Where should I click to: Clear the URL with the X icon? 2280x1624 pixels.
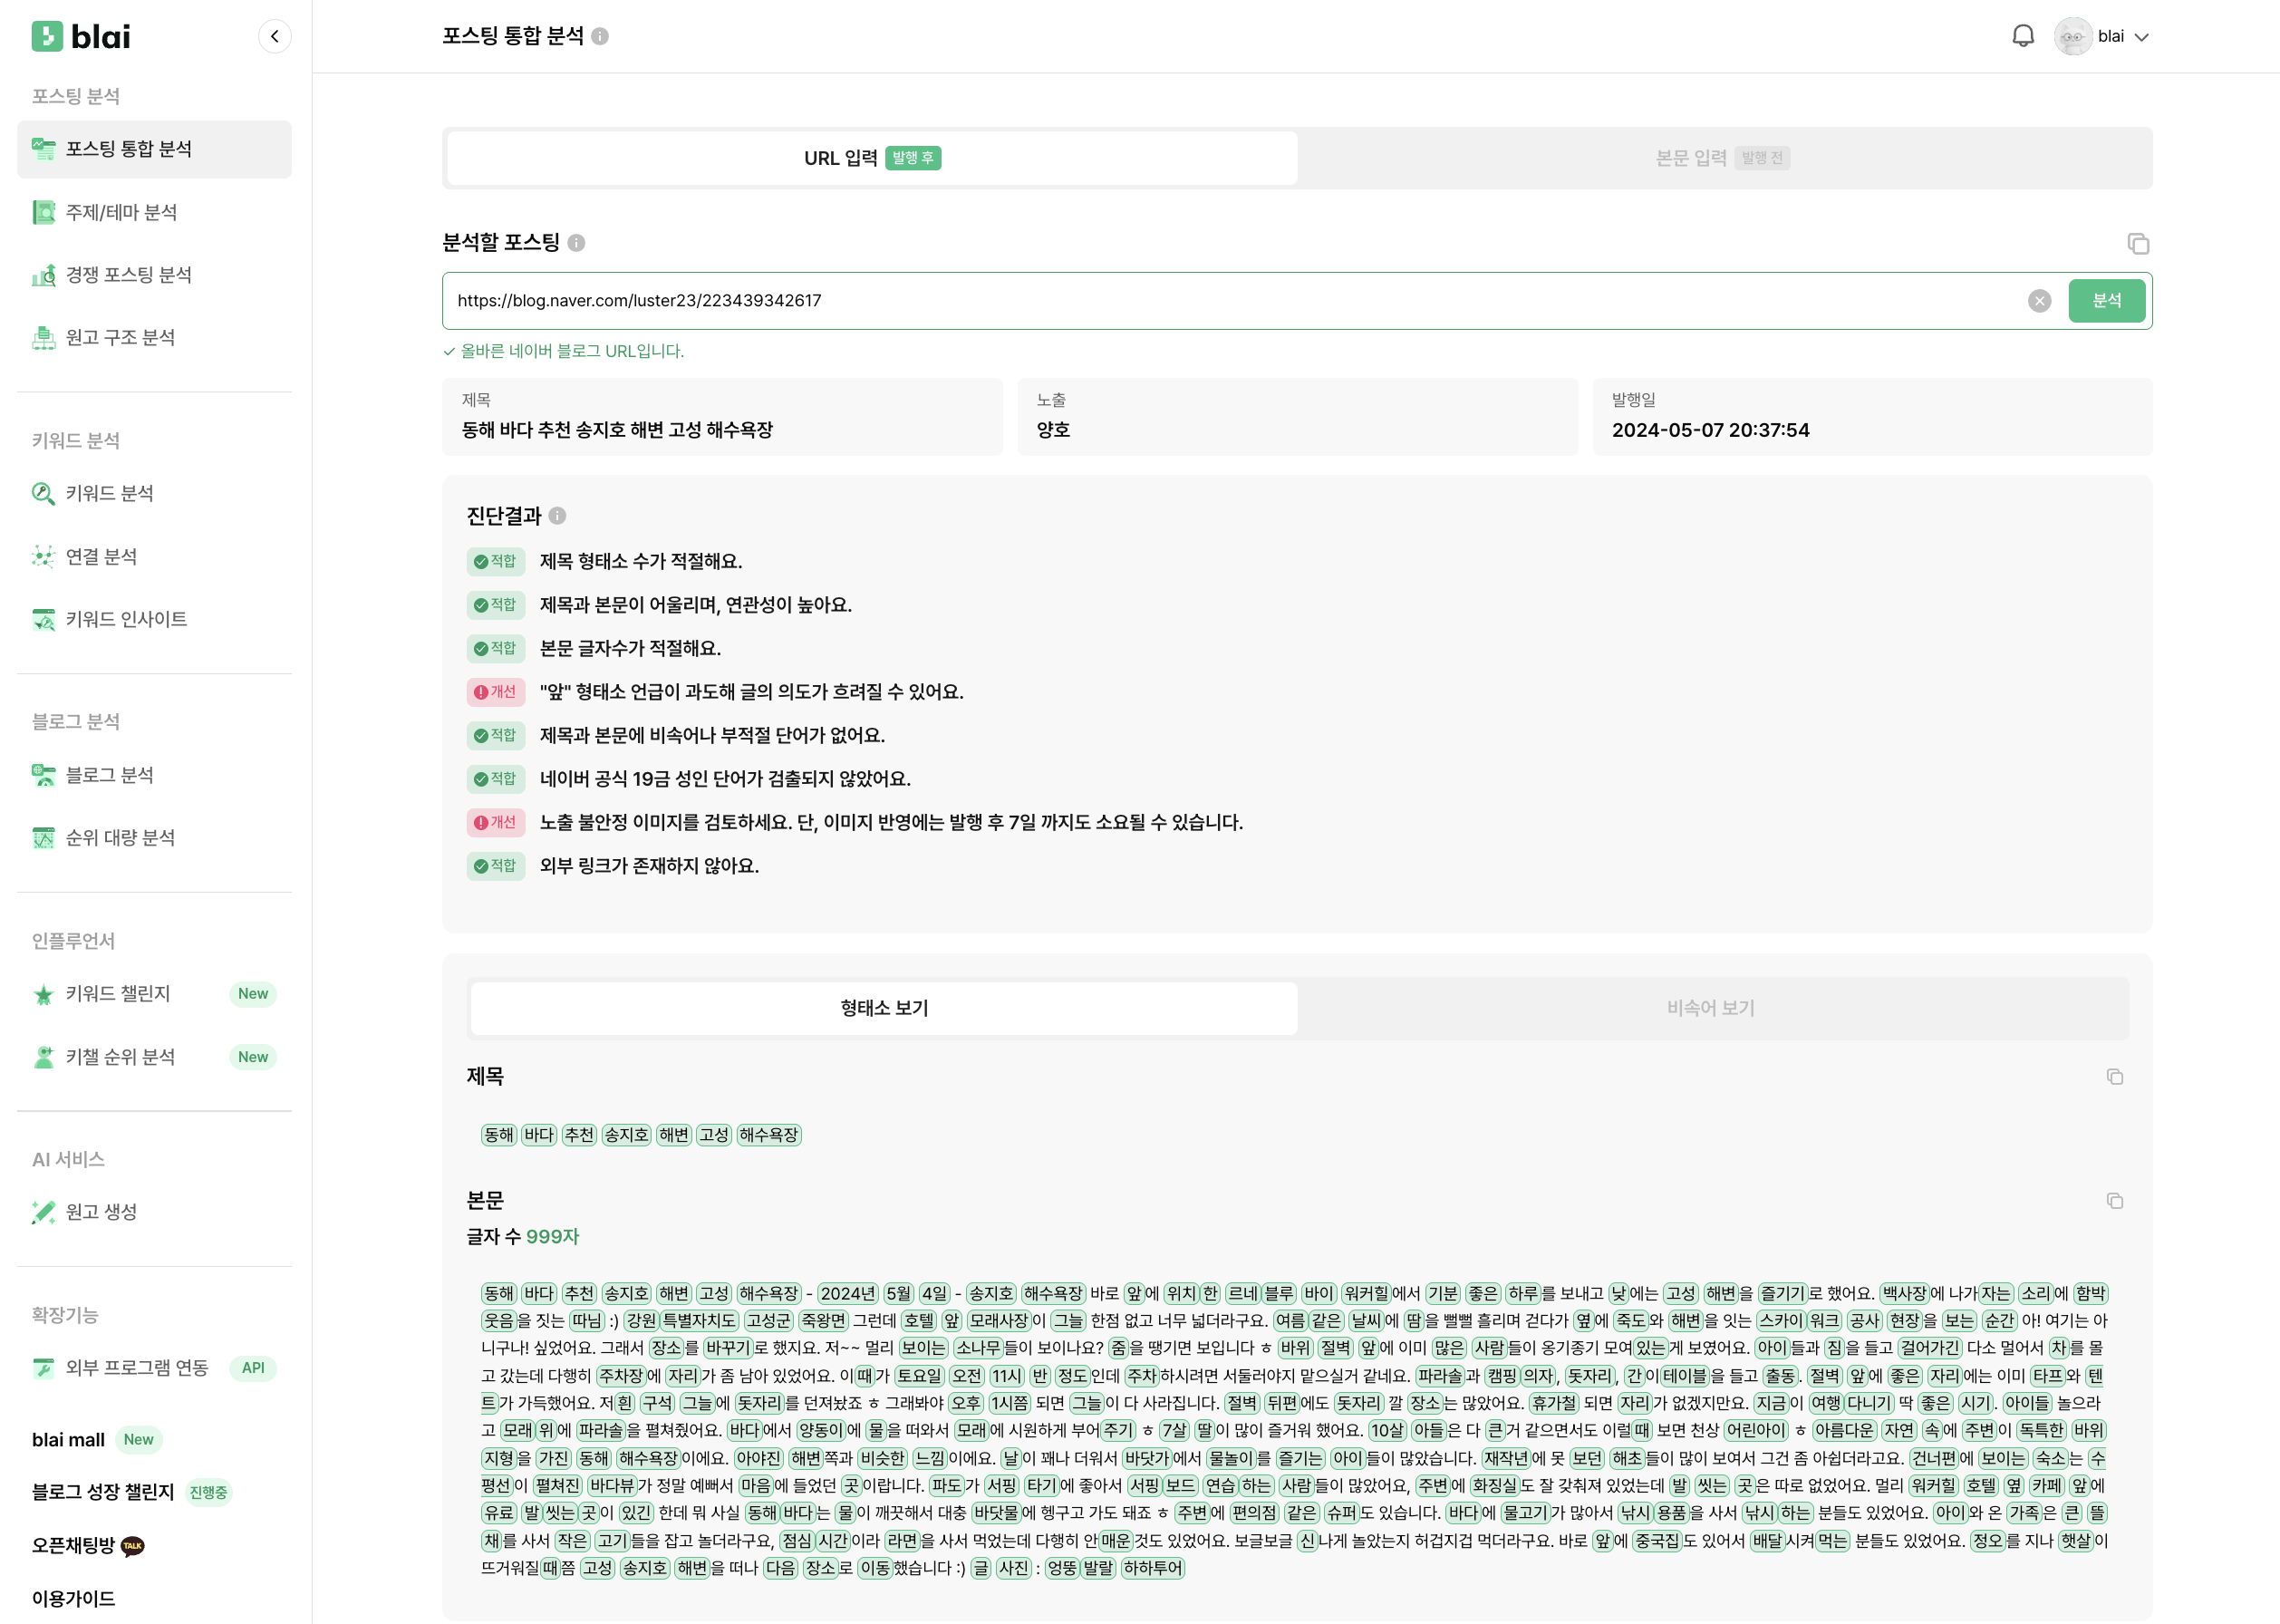[2039, 301]
